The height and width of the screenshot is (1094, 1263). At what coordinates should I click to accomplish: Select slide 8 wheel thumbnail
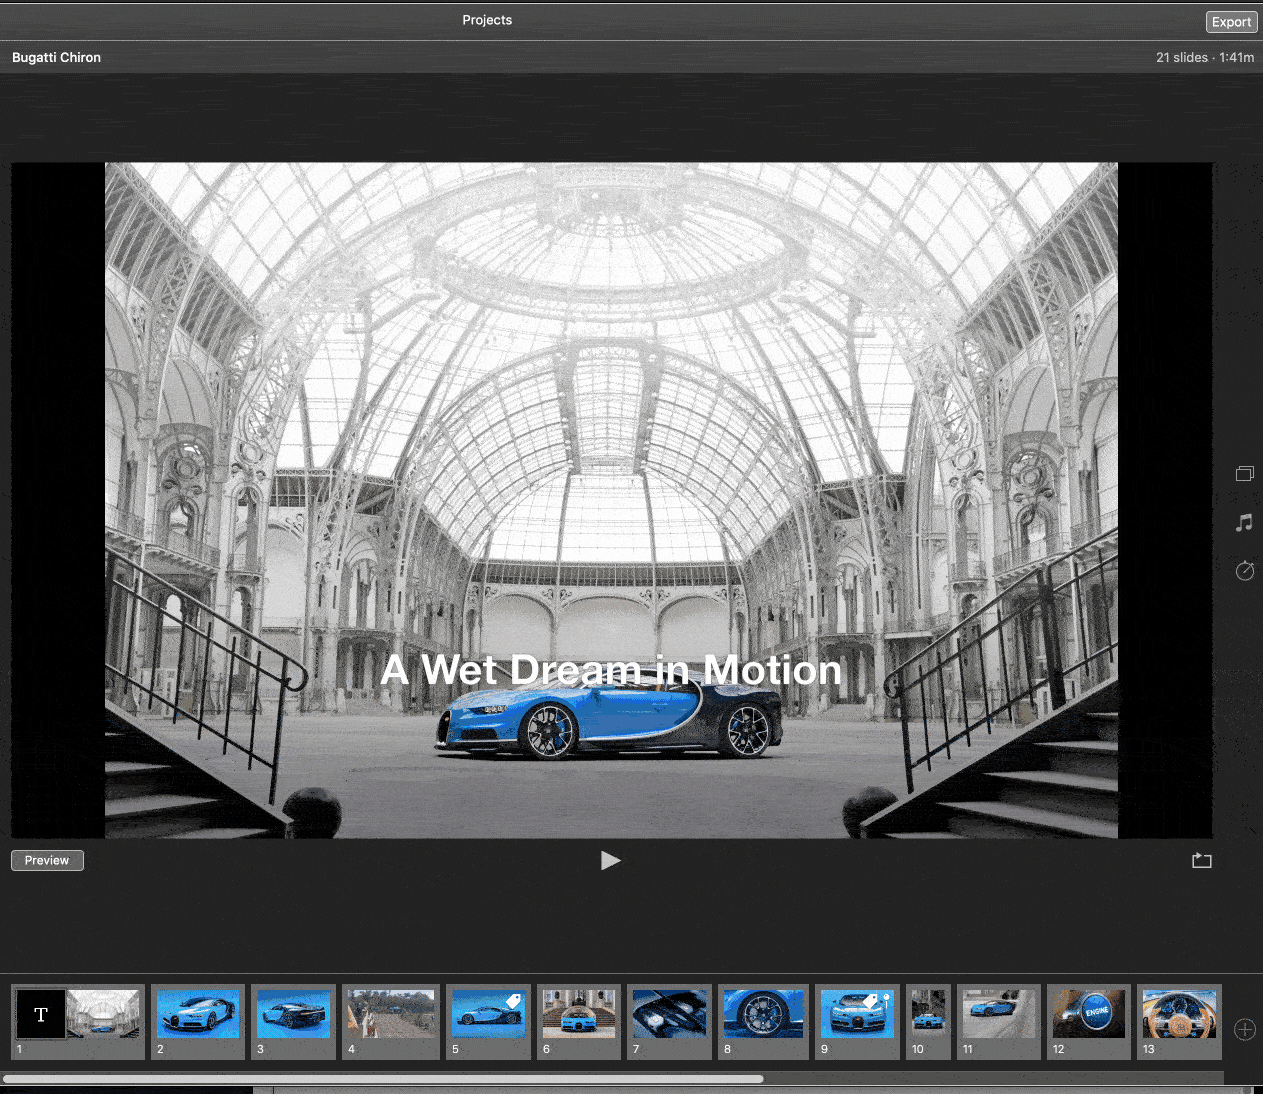pyautogui.click(x=763, y=1014)
